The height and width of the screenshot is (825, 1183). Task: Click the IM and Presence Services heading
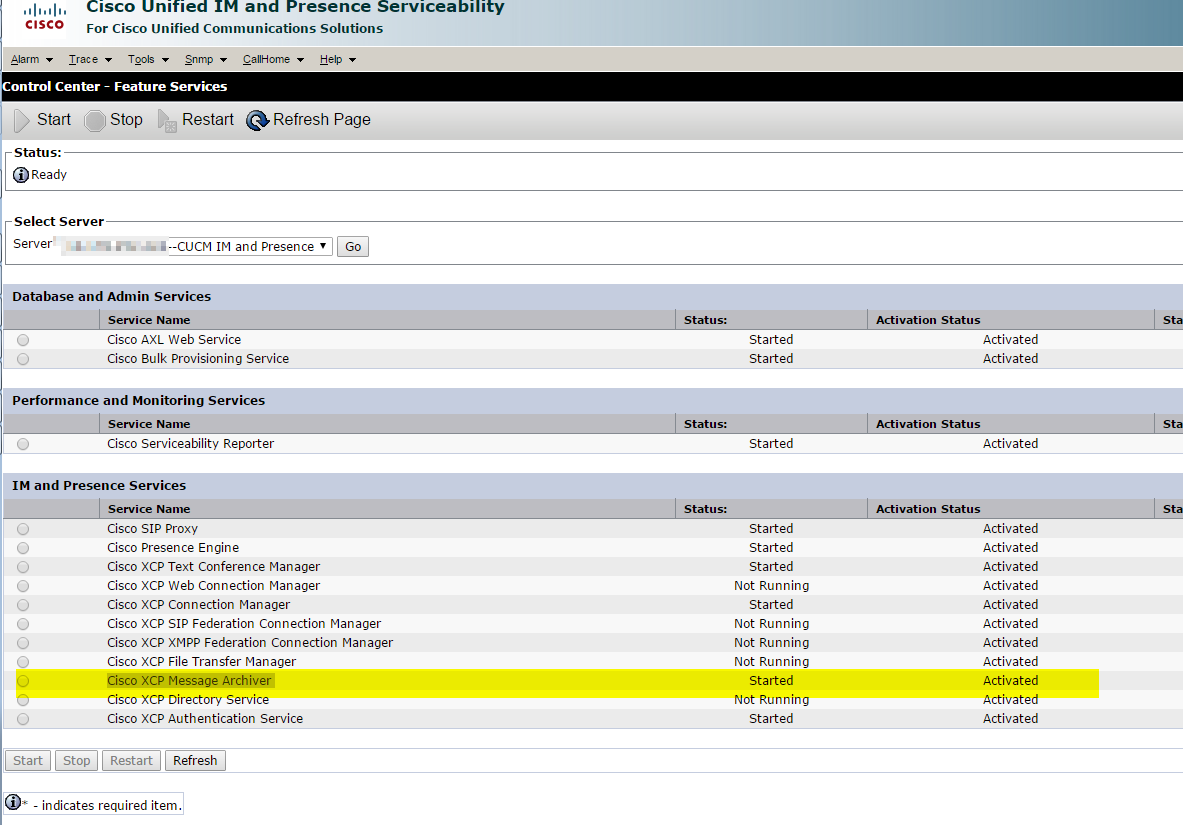[x=99, y=486]
